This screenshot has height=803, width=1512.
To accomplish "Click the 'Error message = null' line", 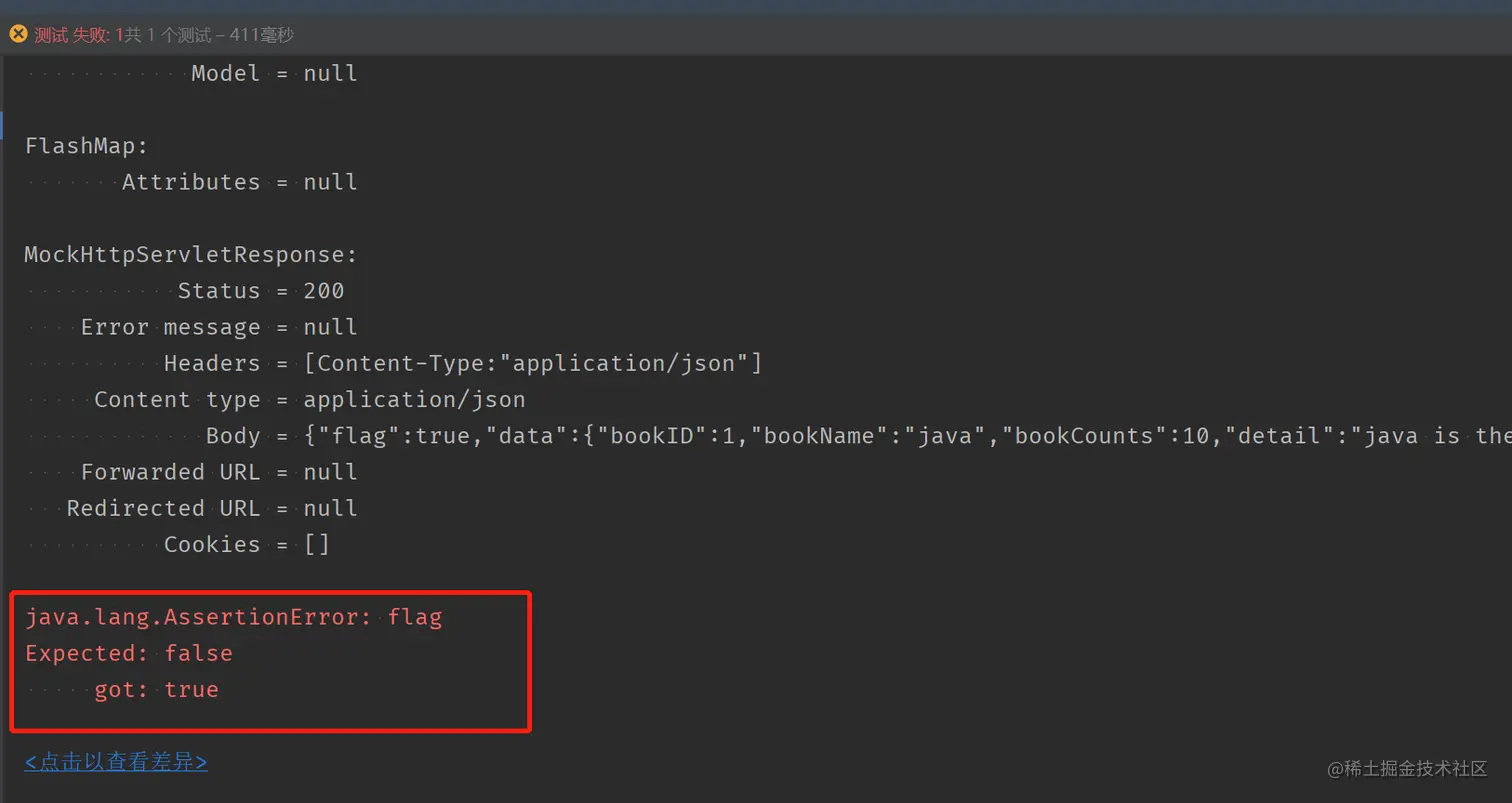I will (x=219, y=327).
